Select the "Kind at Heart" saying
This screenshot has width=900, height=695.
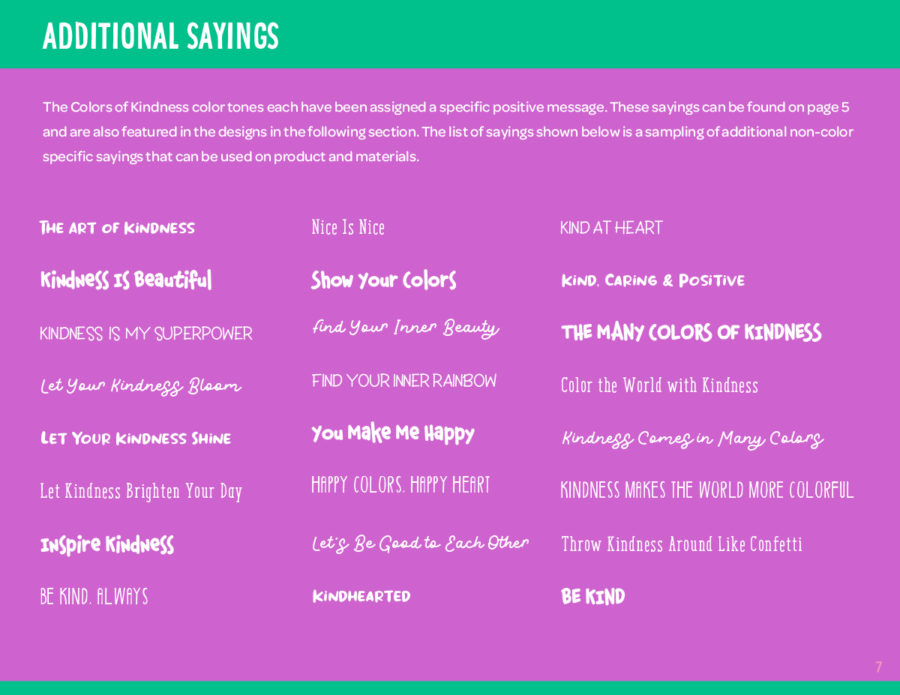611,228
